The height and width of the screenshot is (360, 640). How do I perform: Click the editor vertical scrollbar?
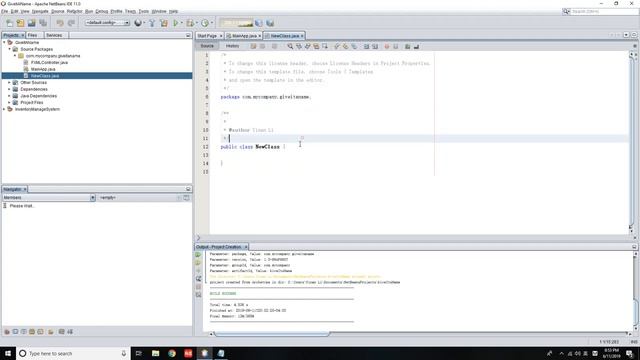pyautogui.click(x=633, y=143)
